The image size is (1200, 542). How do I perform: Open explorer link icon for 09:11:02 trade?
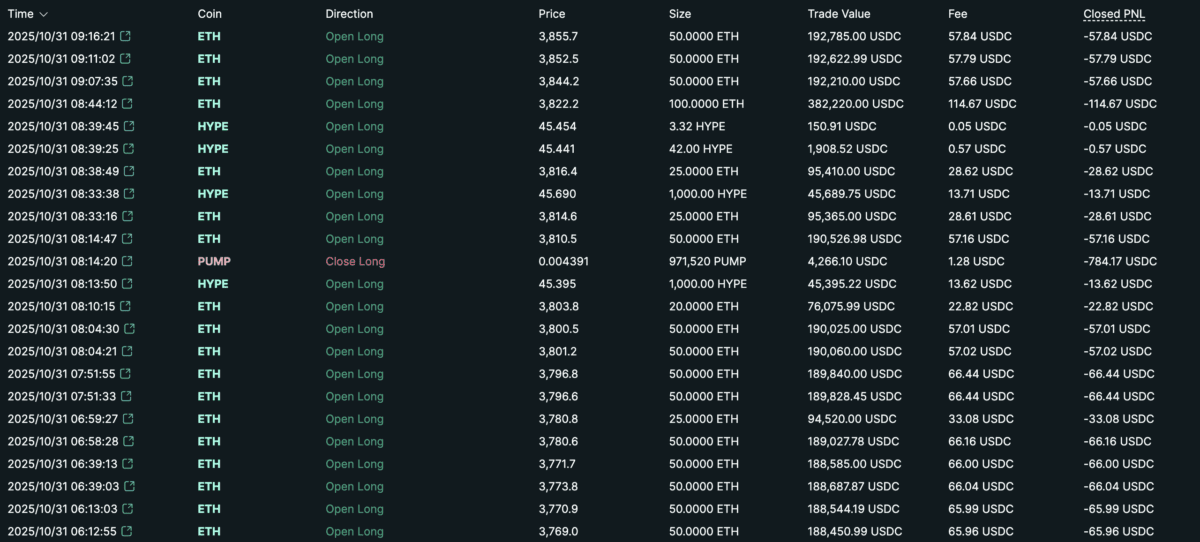tap(125, 59)
